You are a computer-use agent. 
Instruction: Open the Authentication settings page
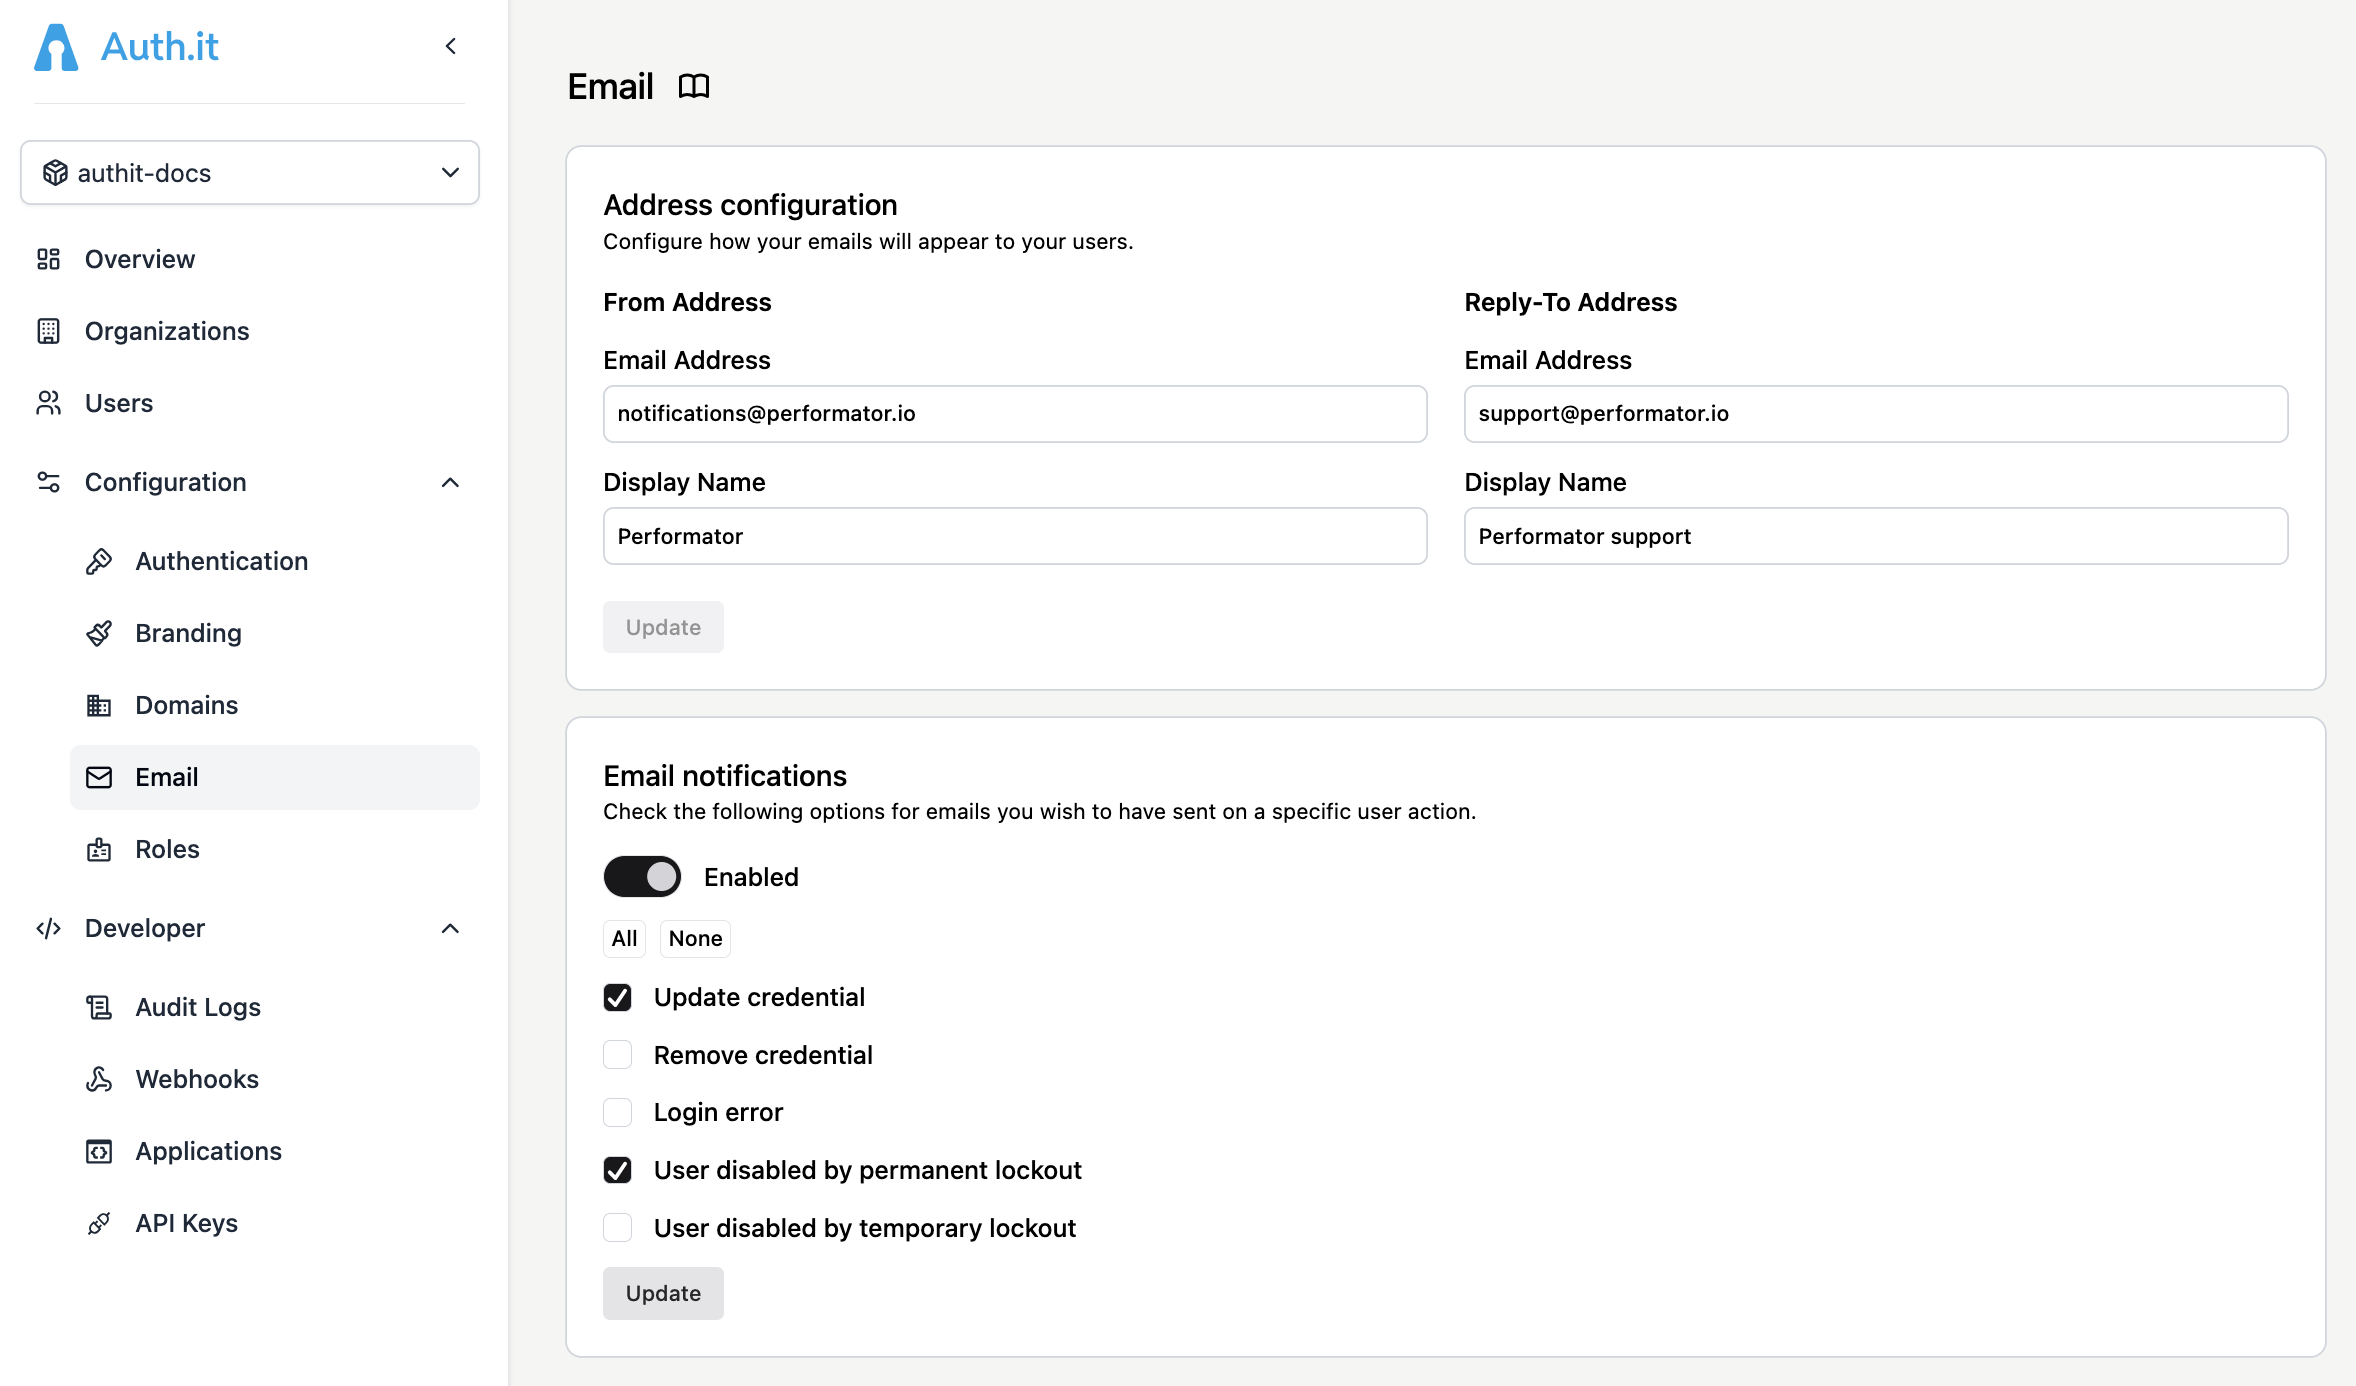(x=221, y=561)
